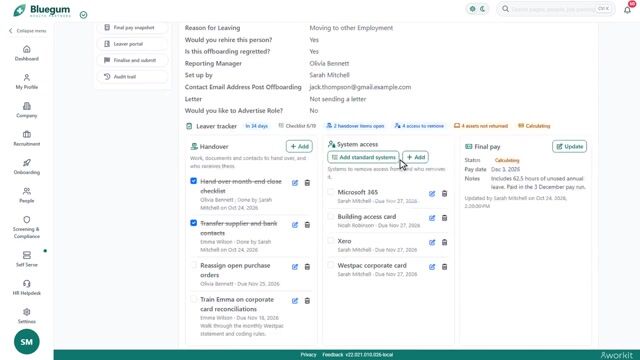
Task: Click the Calculating status badge in tracker
Action: (x=534, y=126)
